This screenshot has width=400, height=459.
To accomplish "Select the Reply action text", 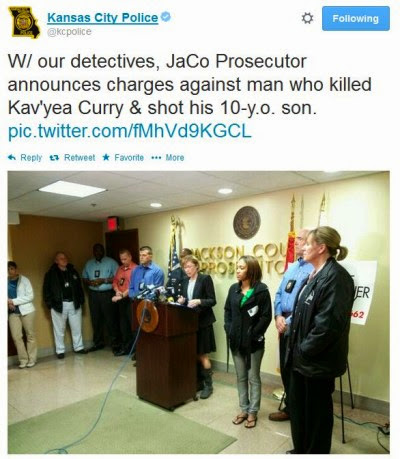I will 31,157.
